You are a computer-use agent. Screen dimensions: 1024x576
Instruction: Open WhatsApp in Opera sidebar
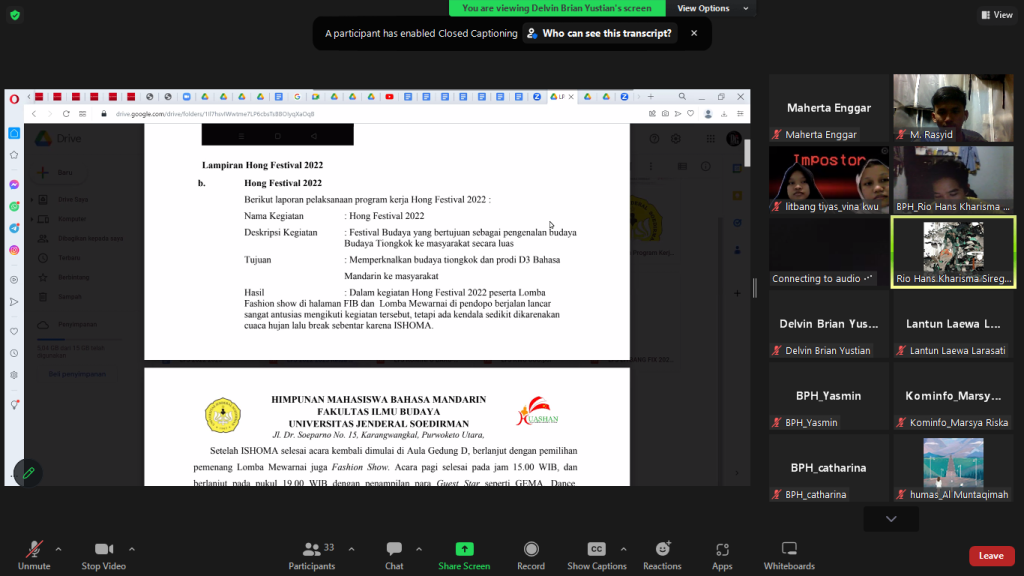point(14,206)
